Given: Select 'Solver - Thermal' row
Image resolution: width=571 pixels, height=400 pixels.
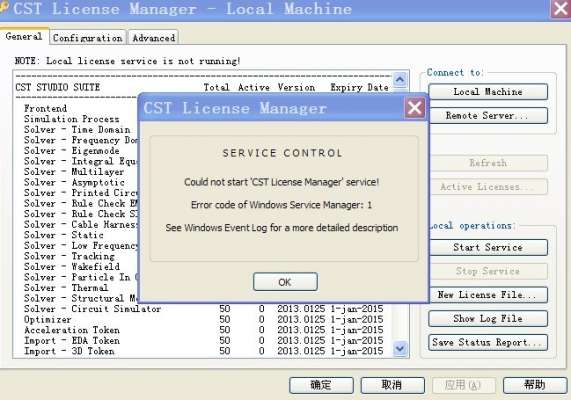Looking at the screenshot, I should tap(66, 288).
